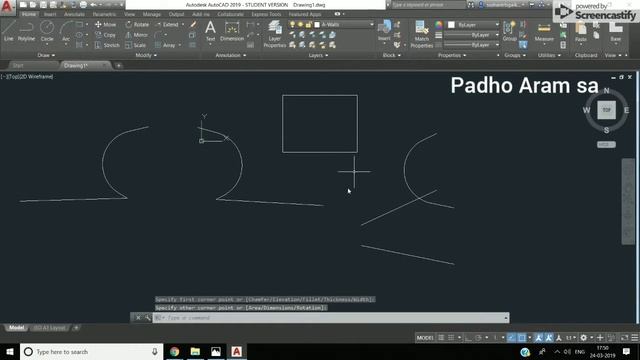Activate the Mirror tool
This screenshot has width=640, height=360.
[137, 35]
